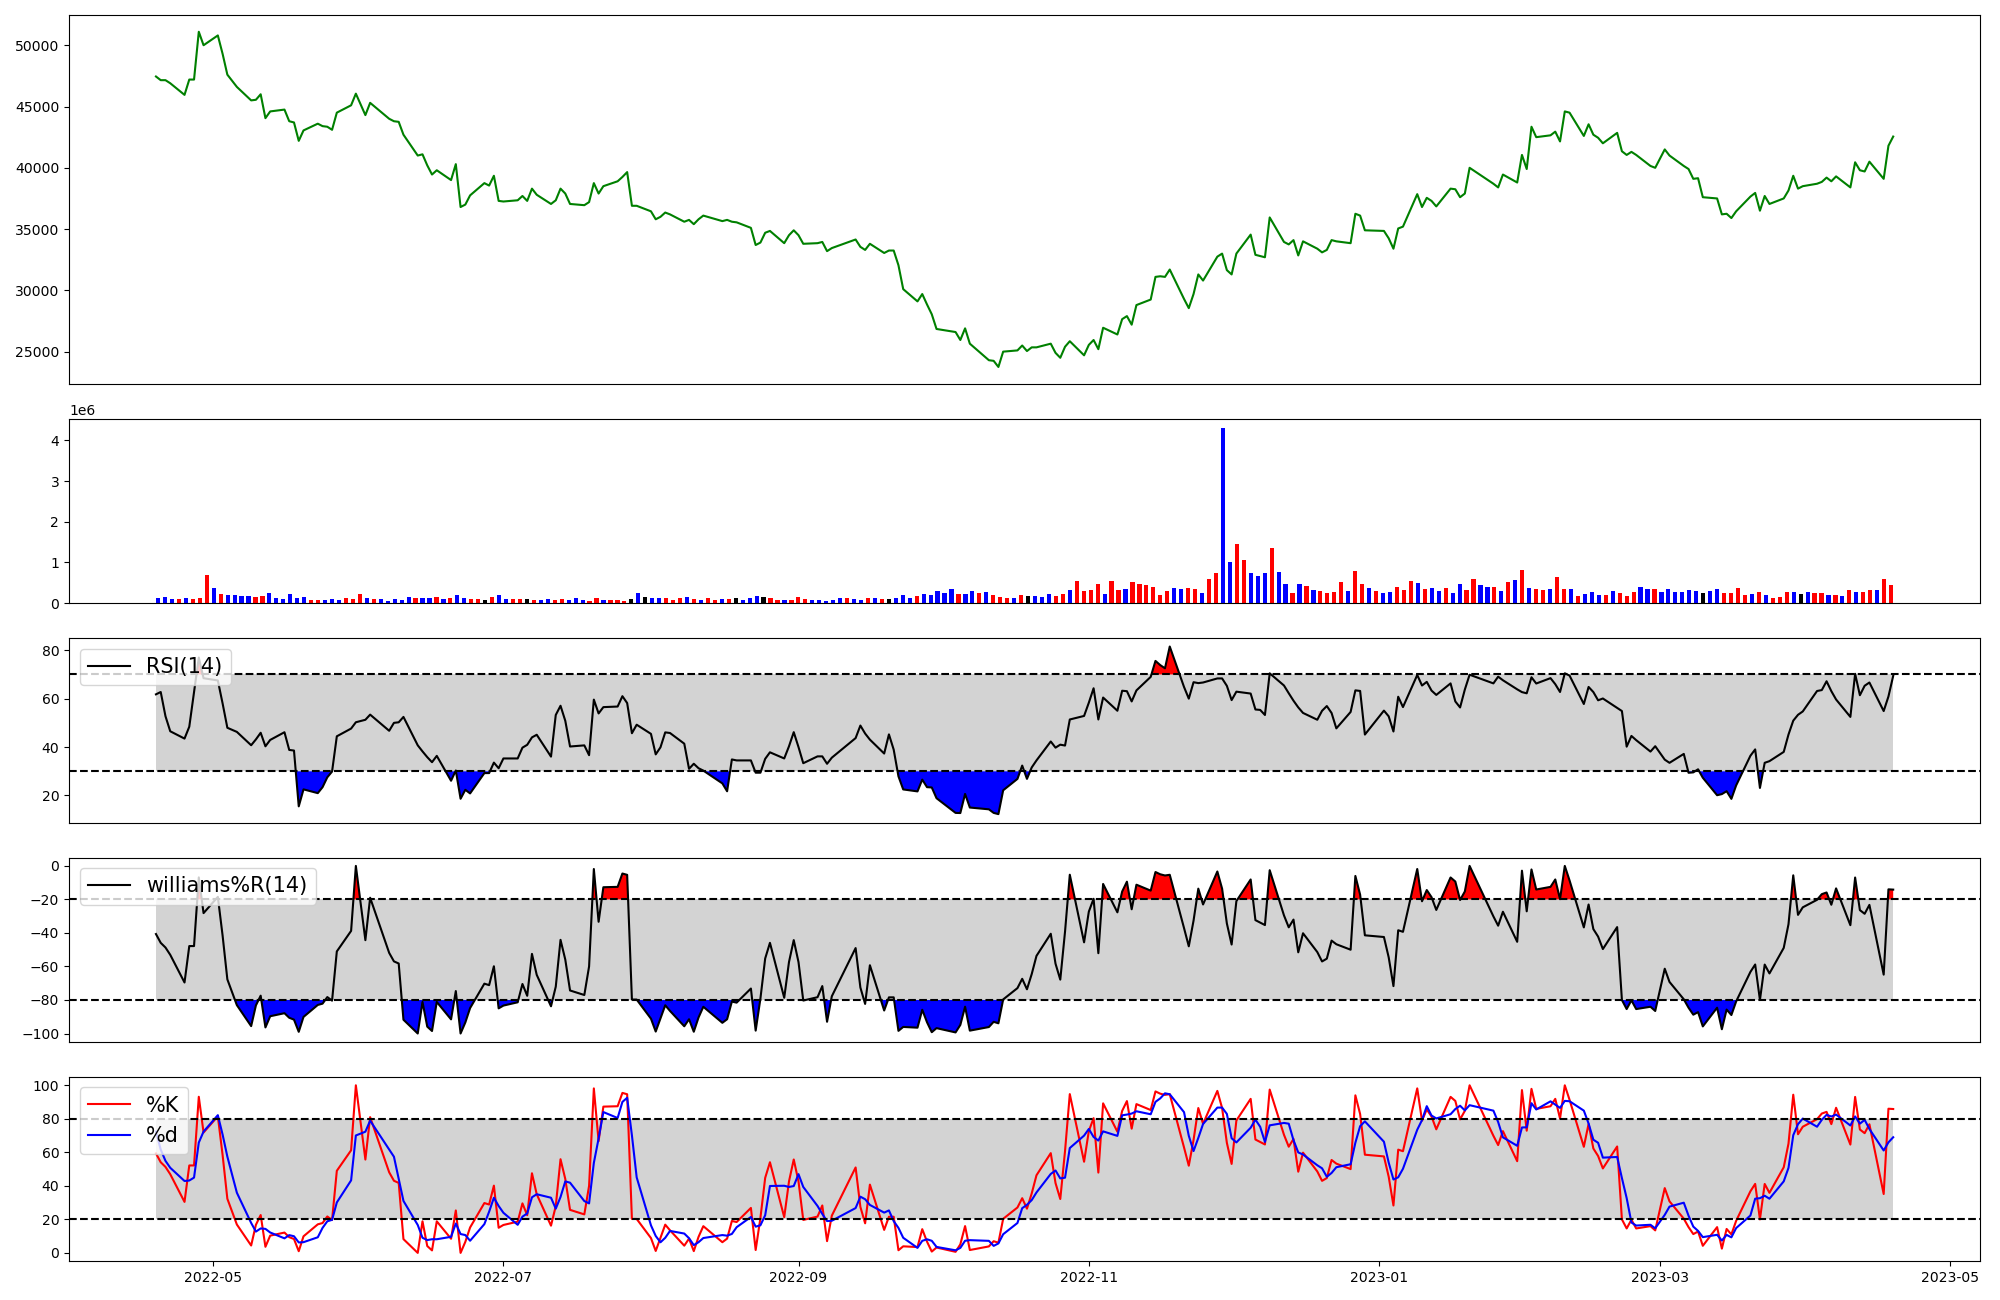Click the RSI(14) legend entry
This screenshot has height=1300, width=2000.
pos(183,666)
